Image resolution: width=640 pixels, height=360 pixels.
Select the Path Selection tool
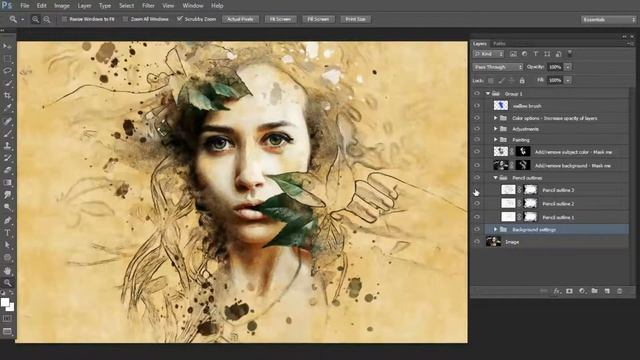(x=7, y=245)
